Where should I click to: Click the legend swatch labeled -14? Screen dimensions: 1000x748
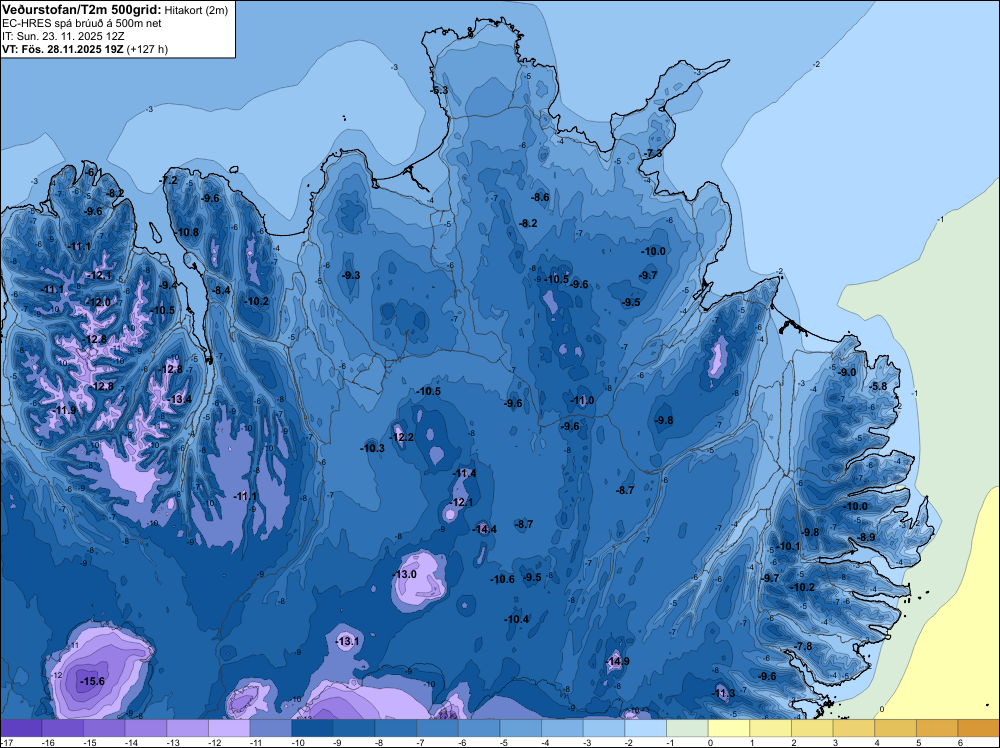pos(146,728)
